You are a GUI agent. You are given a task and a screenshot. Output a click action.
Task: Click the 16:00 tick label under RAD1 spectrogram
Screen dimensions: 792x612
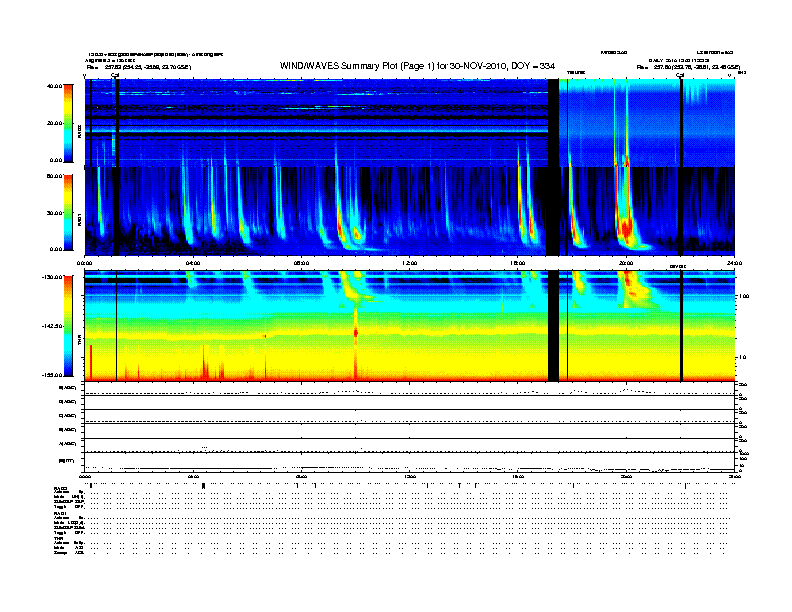518,263
